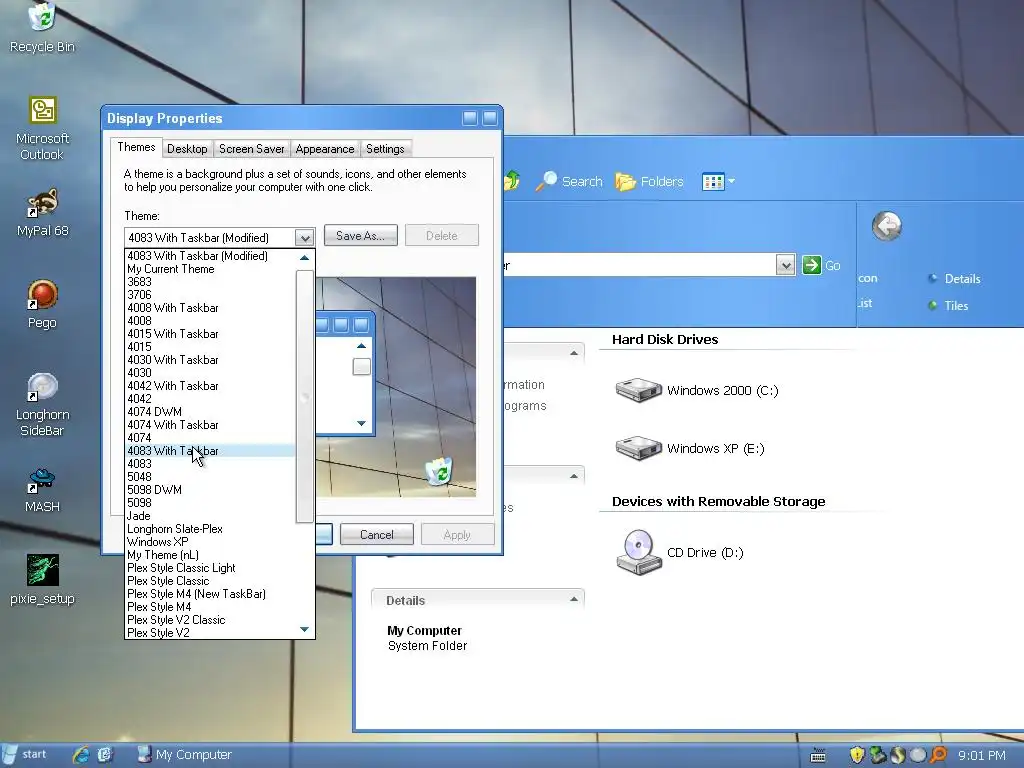Switch to the Desktop tab
Image resolution: width=1024 pixels, height=768 pixels.
point(187,149)
